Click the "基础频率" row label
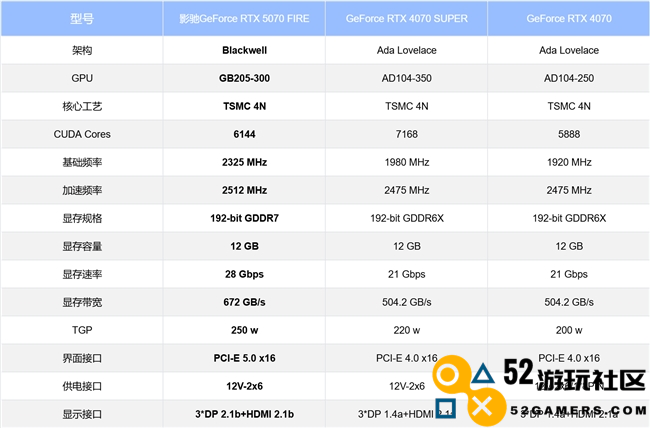The width and height of the screenshot is (650, 428). click(x=82, y=162)
